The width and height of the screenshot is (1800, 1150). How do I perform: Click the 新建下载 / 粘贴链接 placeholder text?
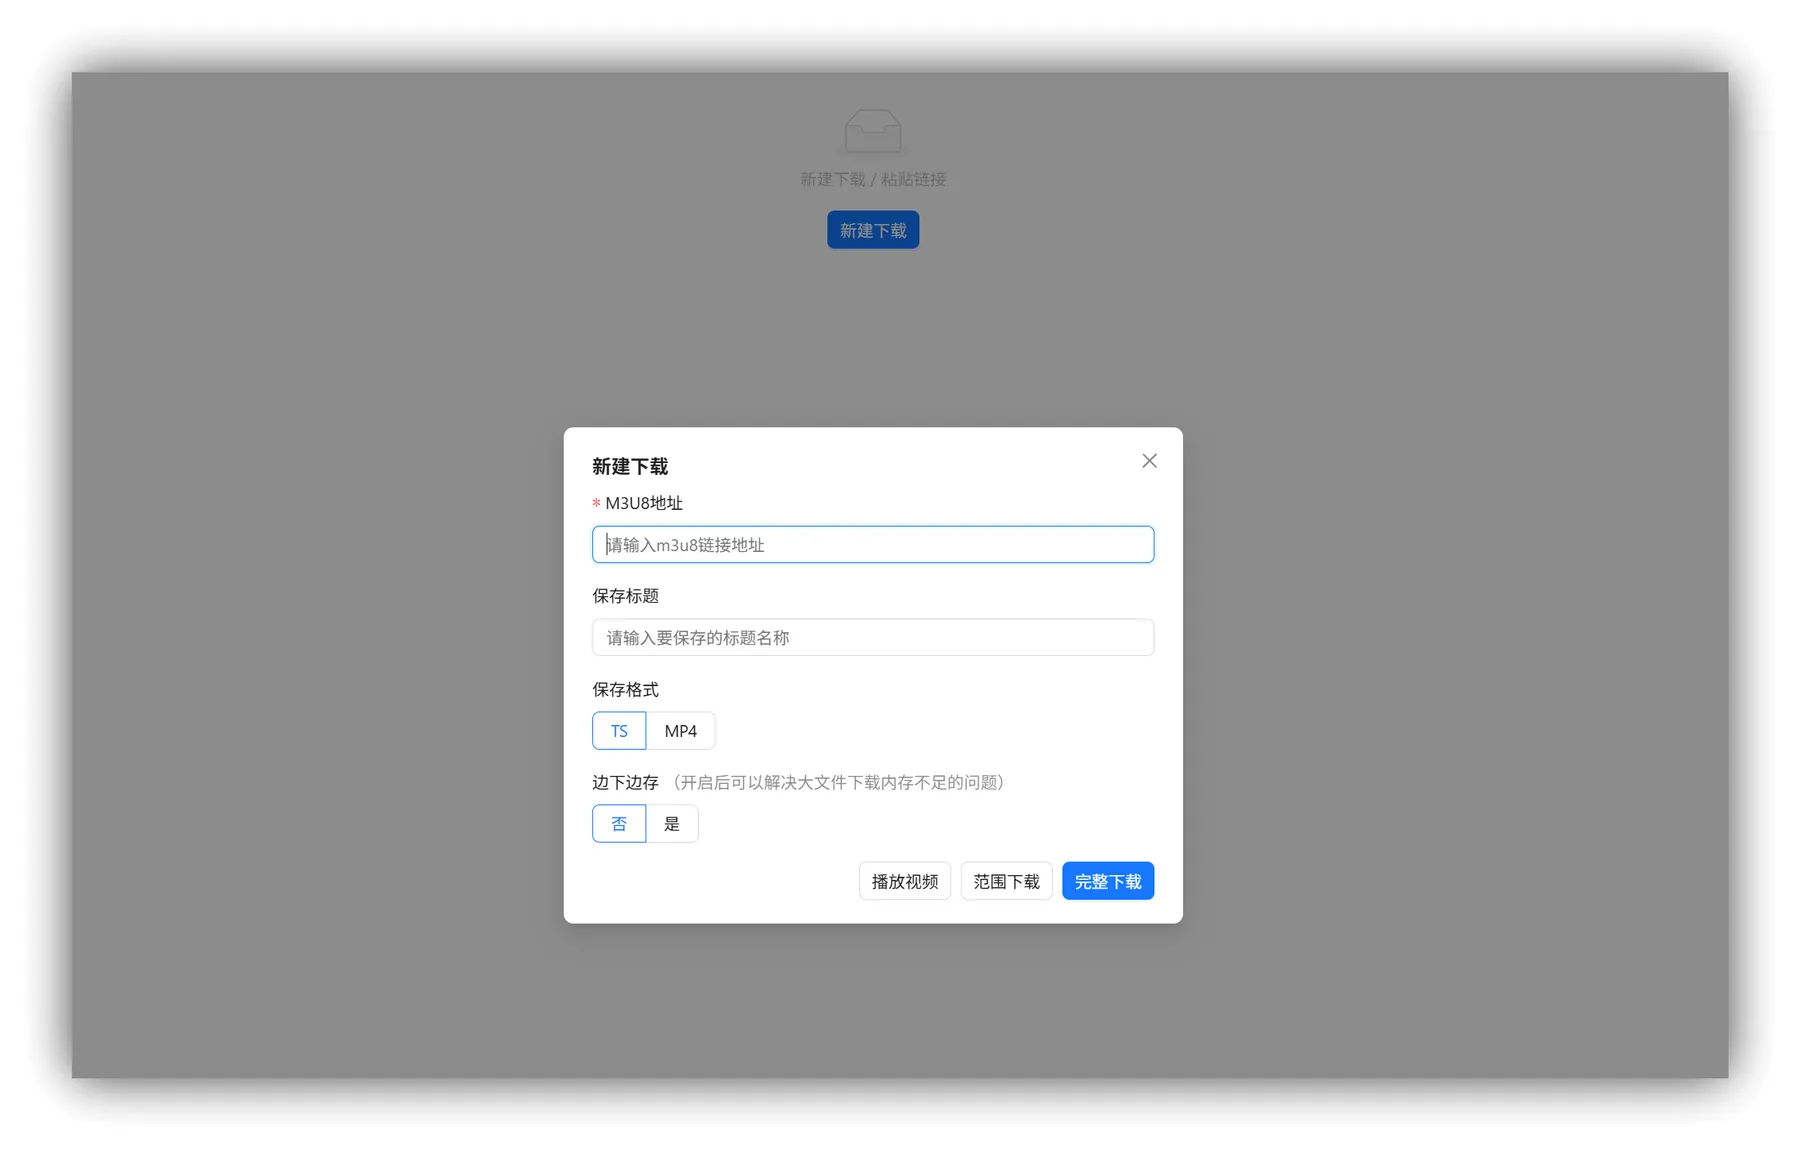872,180
